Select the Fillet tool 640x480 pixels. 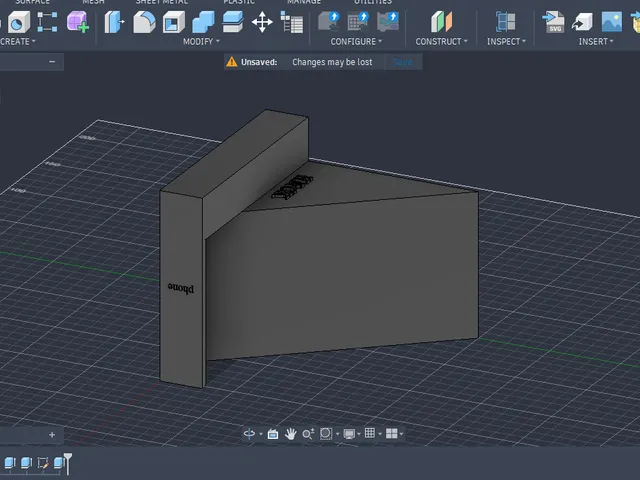point(144,22)
